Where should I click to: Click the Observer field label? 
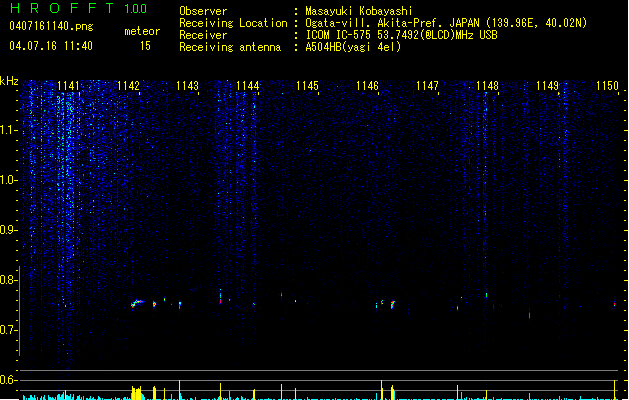click(x=203, y=11)
